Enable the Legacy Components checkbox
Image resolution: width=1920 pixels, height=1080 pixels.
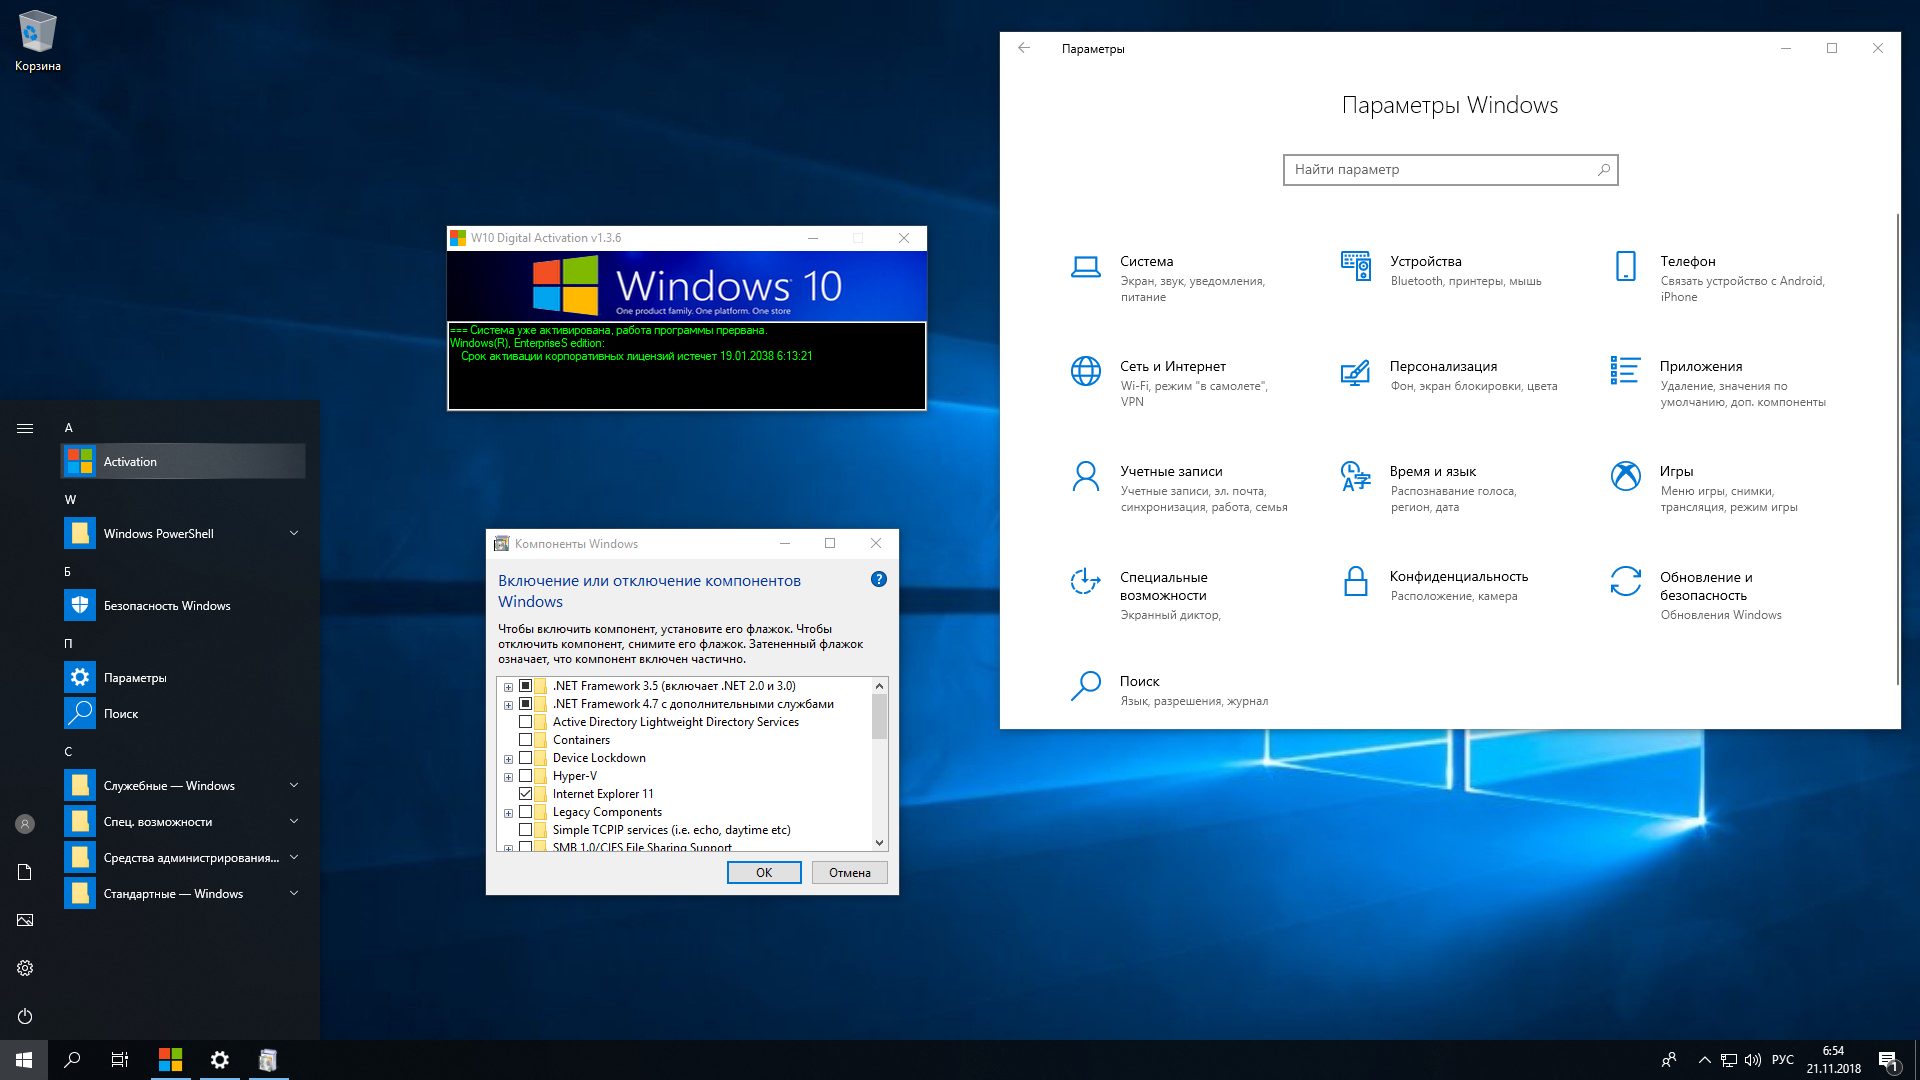[x=525, y=812]
